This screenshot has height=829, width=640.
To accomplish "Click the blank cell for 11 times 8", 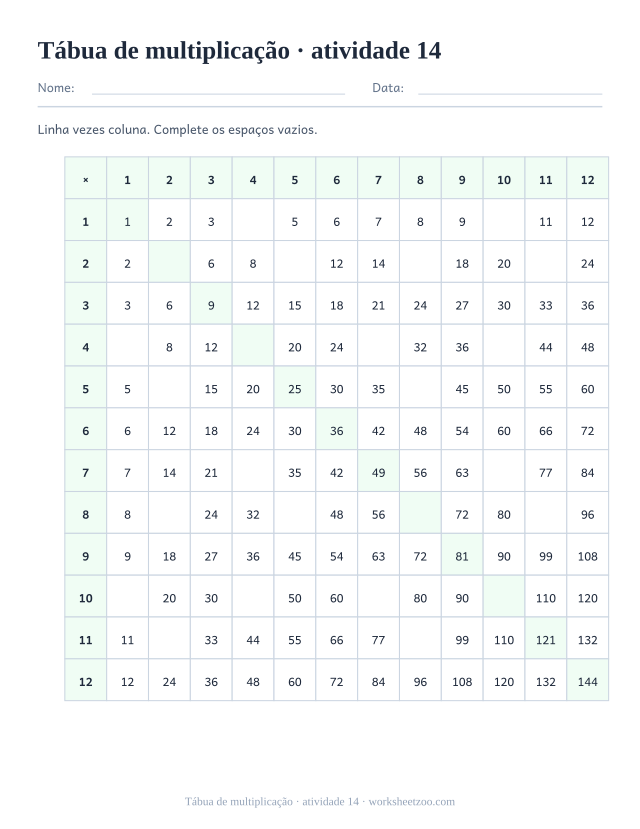I will (x=420, y=640).
